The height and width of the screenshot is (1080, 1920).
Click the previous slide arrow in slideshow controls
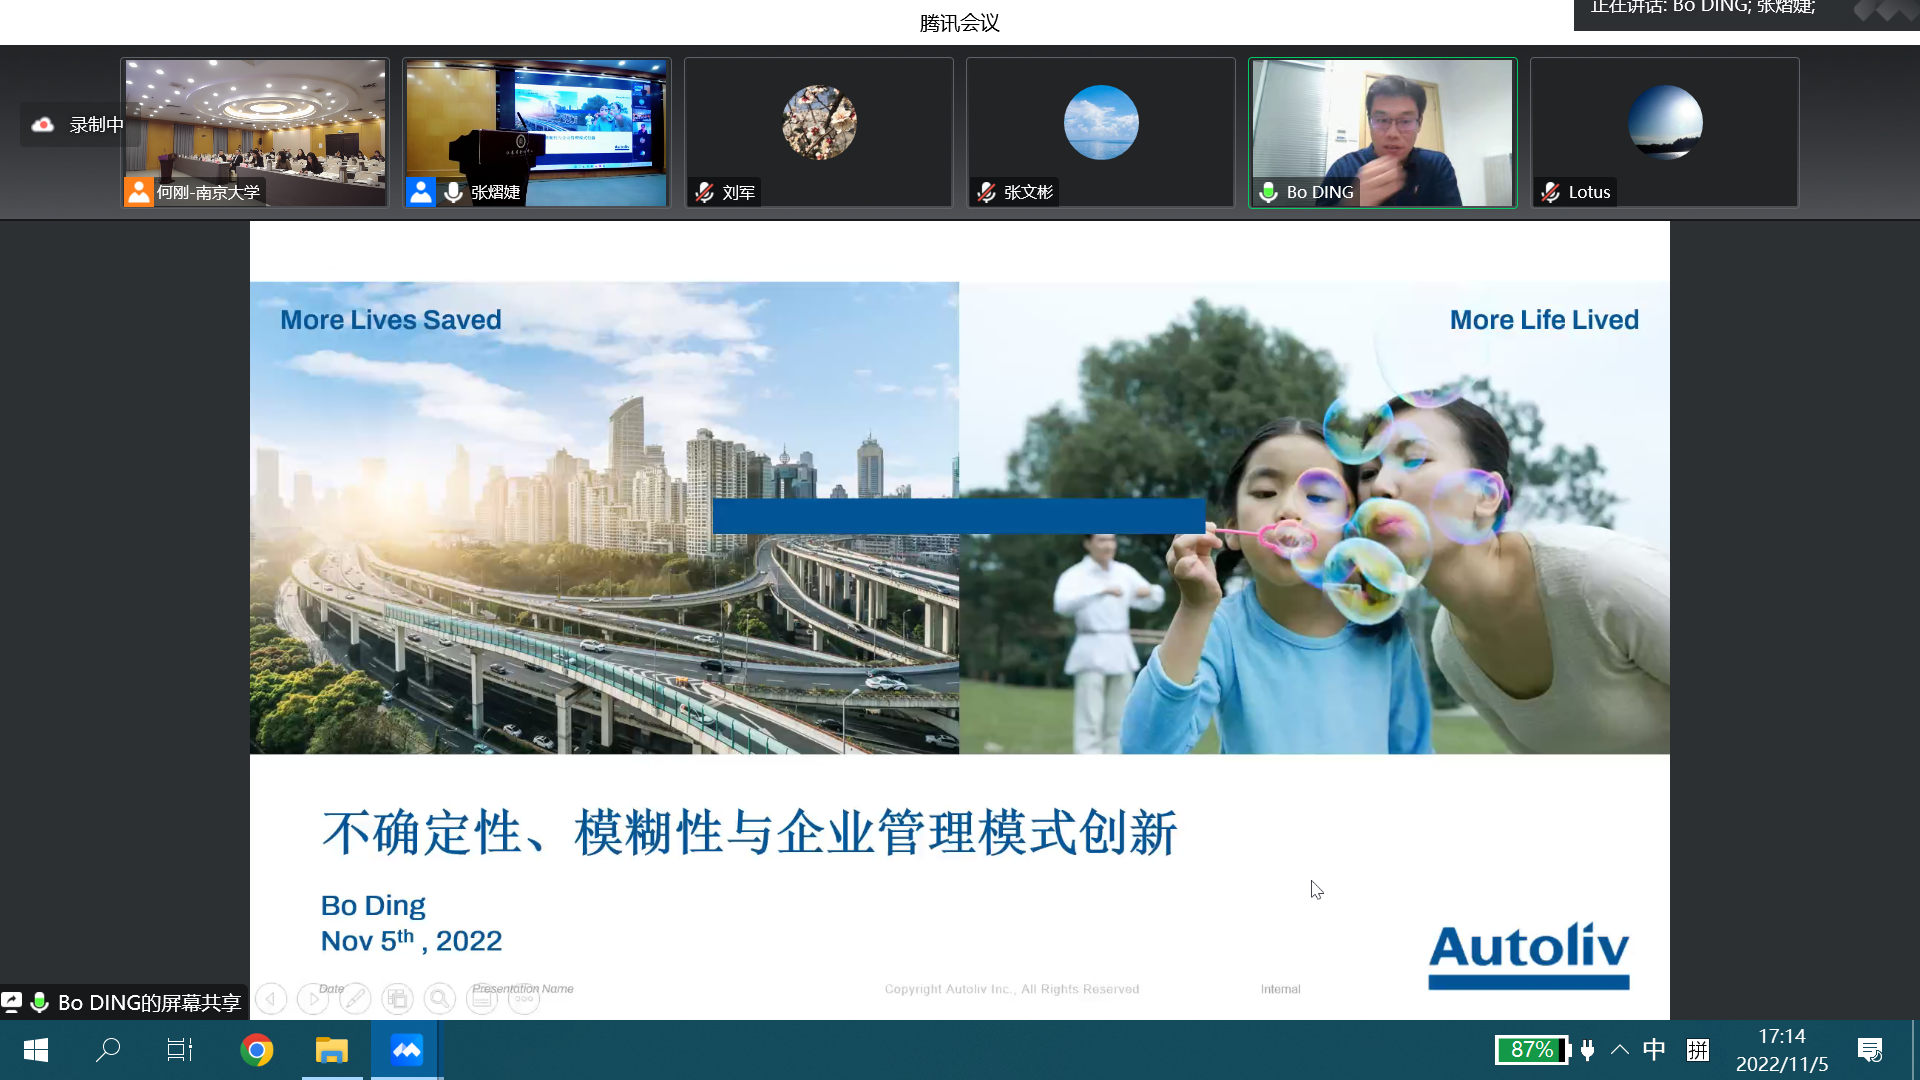pyautogui.click(x=271, y=998)
